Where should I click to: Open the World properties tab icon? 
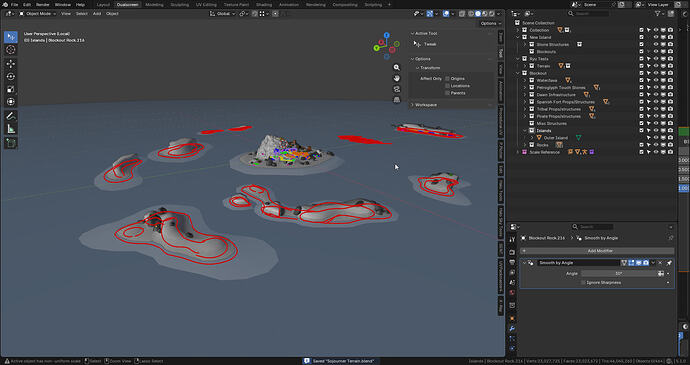pos(512,293)
